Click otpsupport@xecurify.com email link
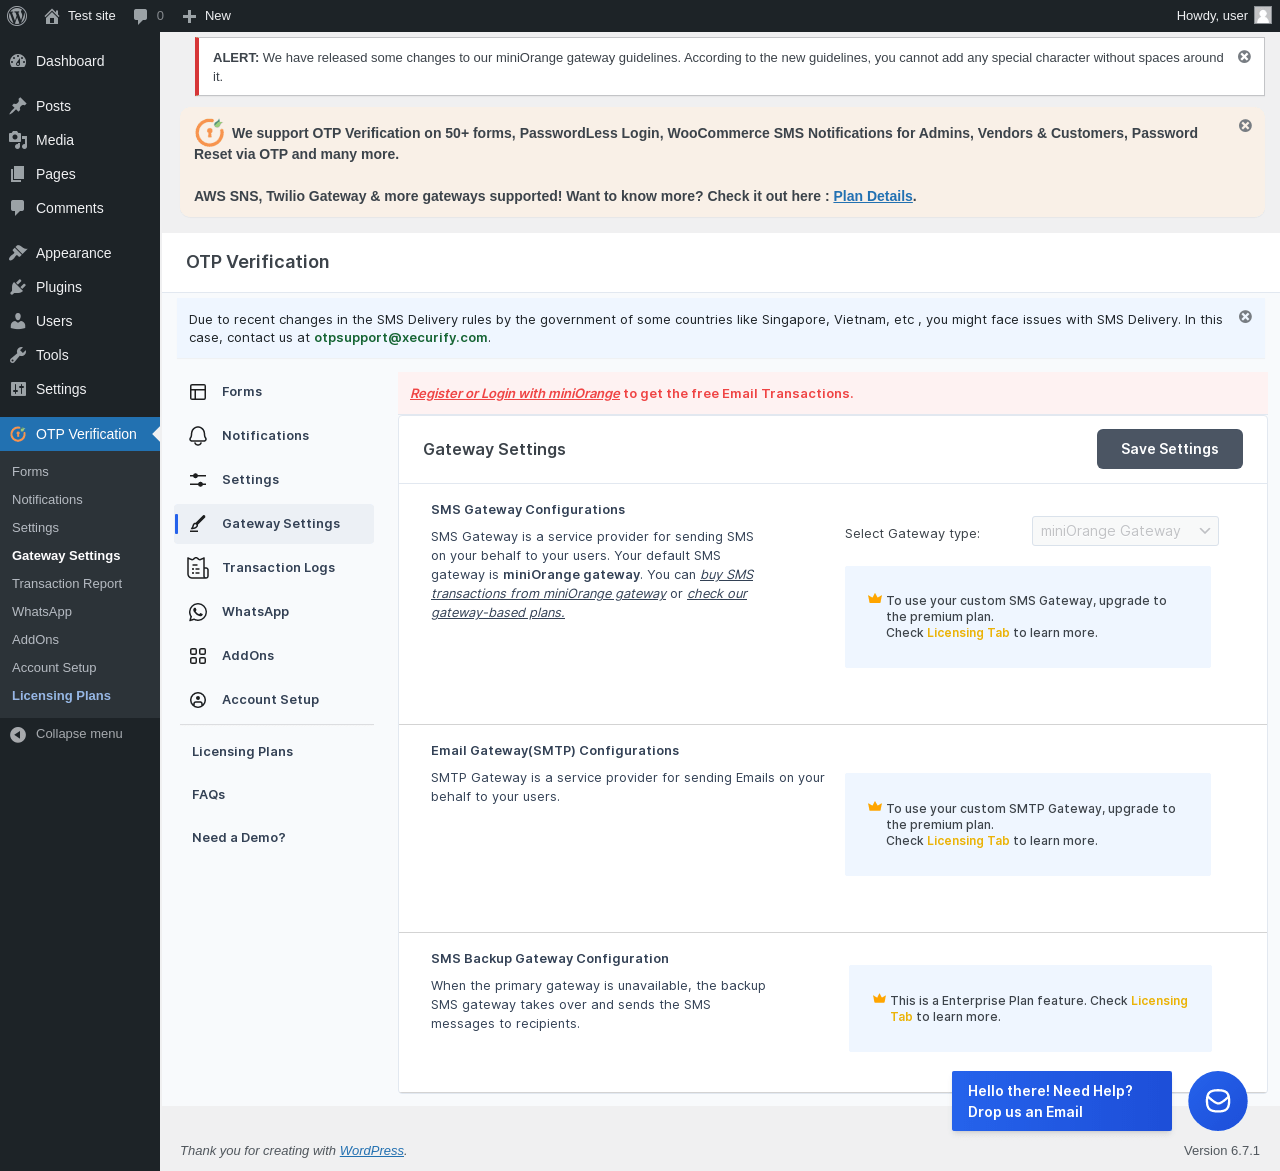The width and height of the screenshot is (1280, 1171). pyautogui.click(x=401, y=338)
